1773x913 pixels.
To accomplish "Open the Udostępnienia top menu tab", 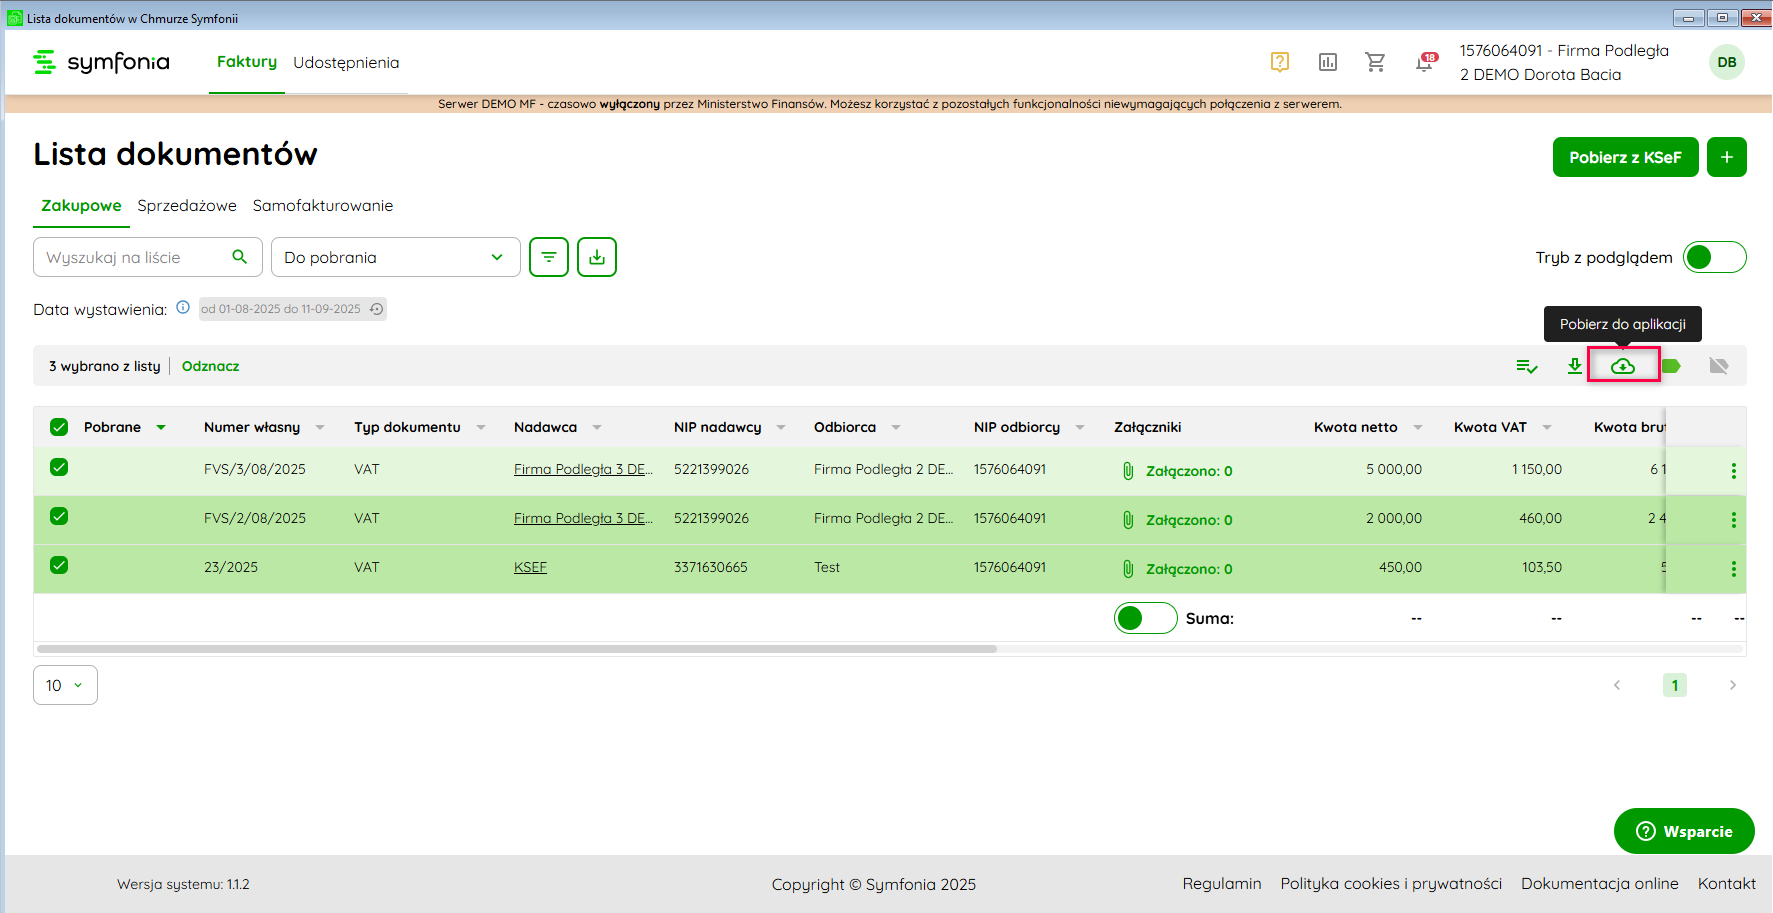I will pyautogui.click(x=346, y=62).
